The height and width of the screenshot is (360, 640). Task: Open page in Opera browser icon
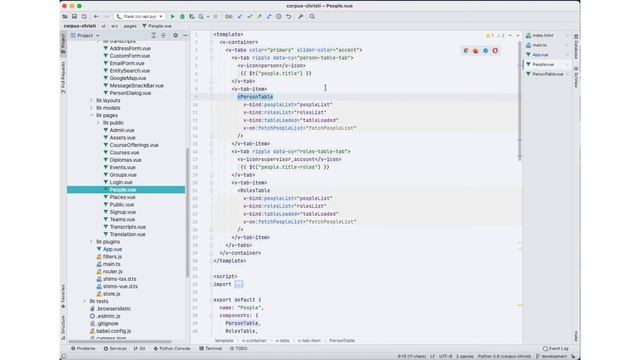tap(495, 51)
